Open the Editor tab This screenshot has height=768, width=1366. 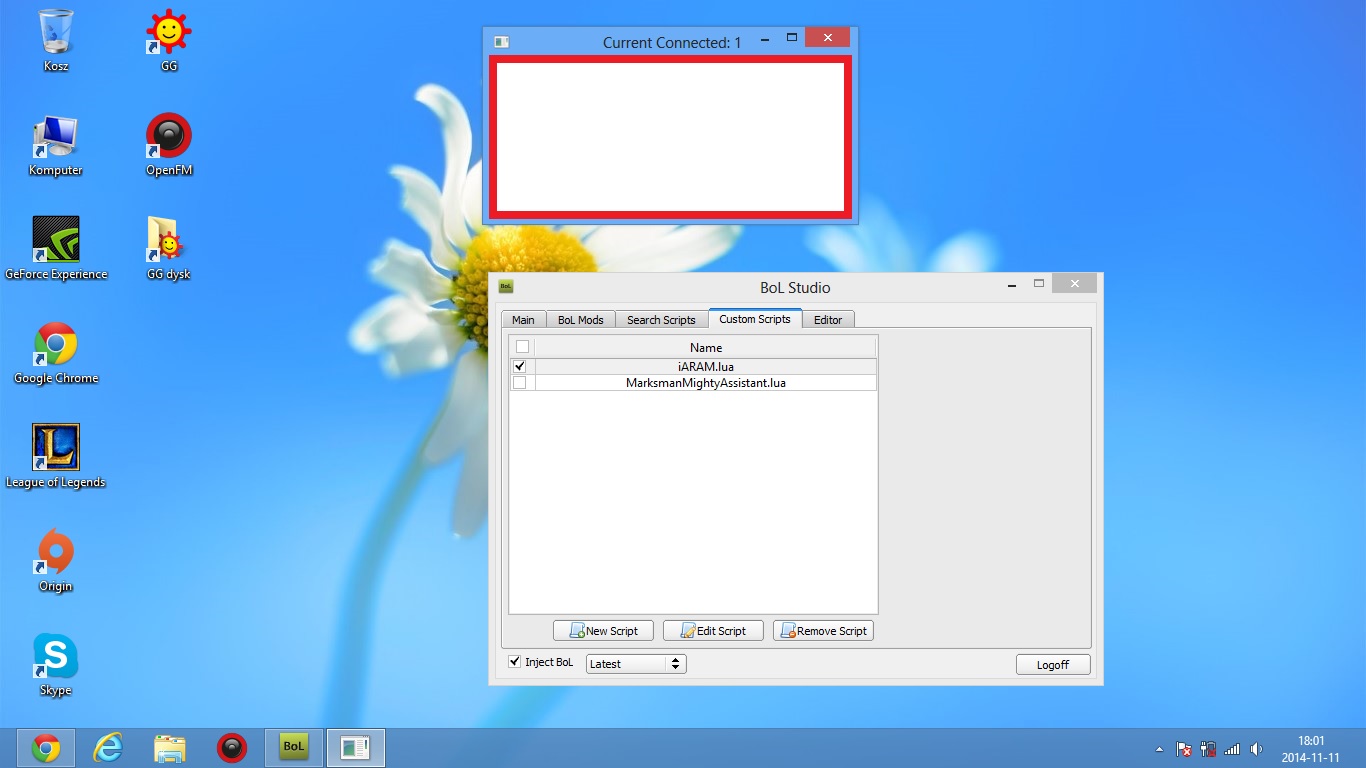coord(828,320)
